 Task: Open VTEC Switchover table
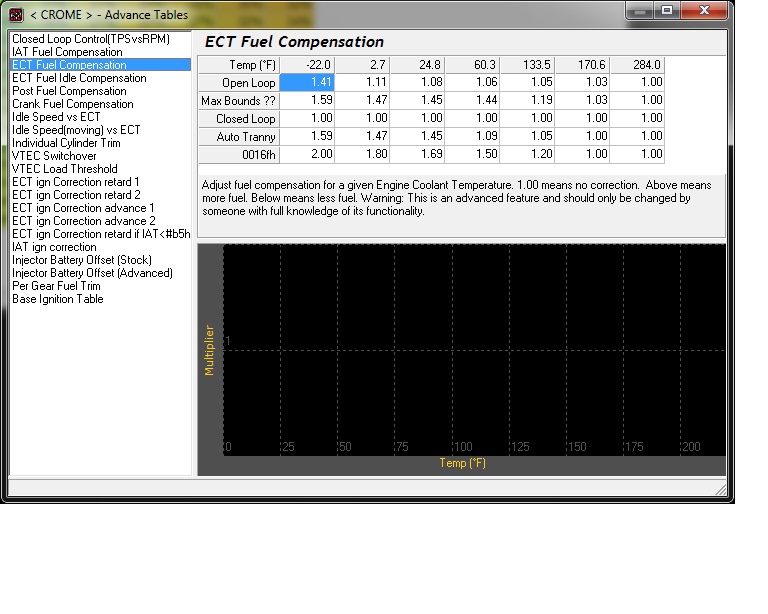(x=54, y=156)
